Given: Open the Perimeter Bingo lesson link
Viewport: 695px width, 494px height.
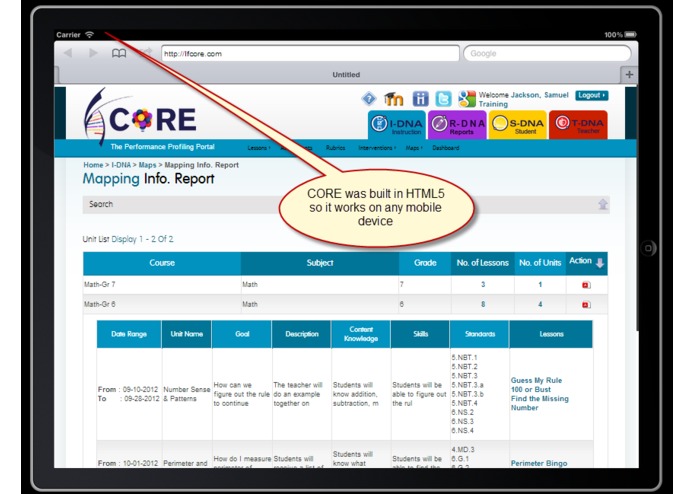Looking at the screenshot, I should 539,463.
